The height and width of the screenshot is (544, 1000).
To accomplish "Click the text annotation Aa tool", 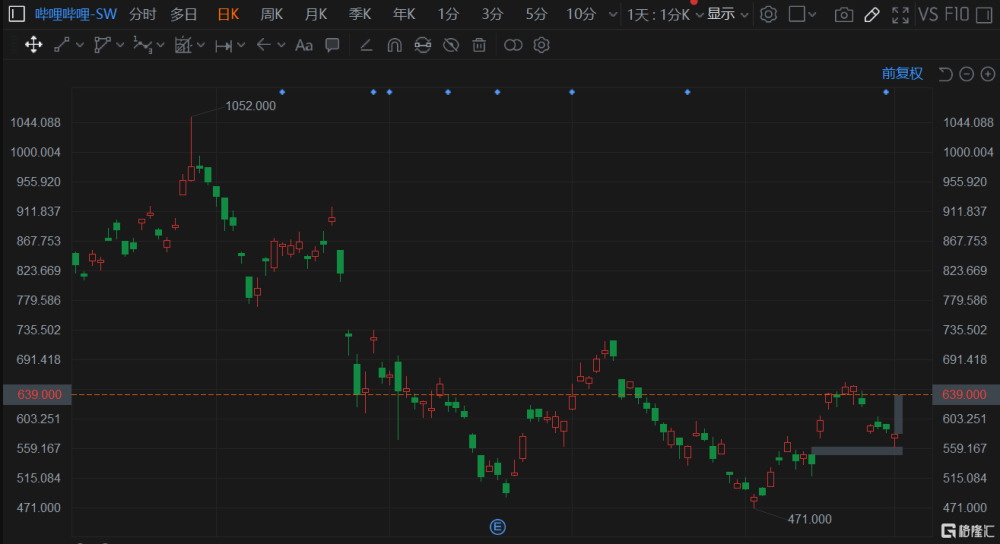I will pyautogui.click(x=304, y=45).
